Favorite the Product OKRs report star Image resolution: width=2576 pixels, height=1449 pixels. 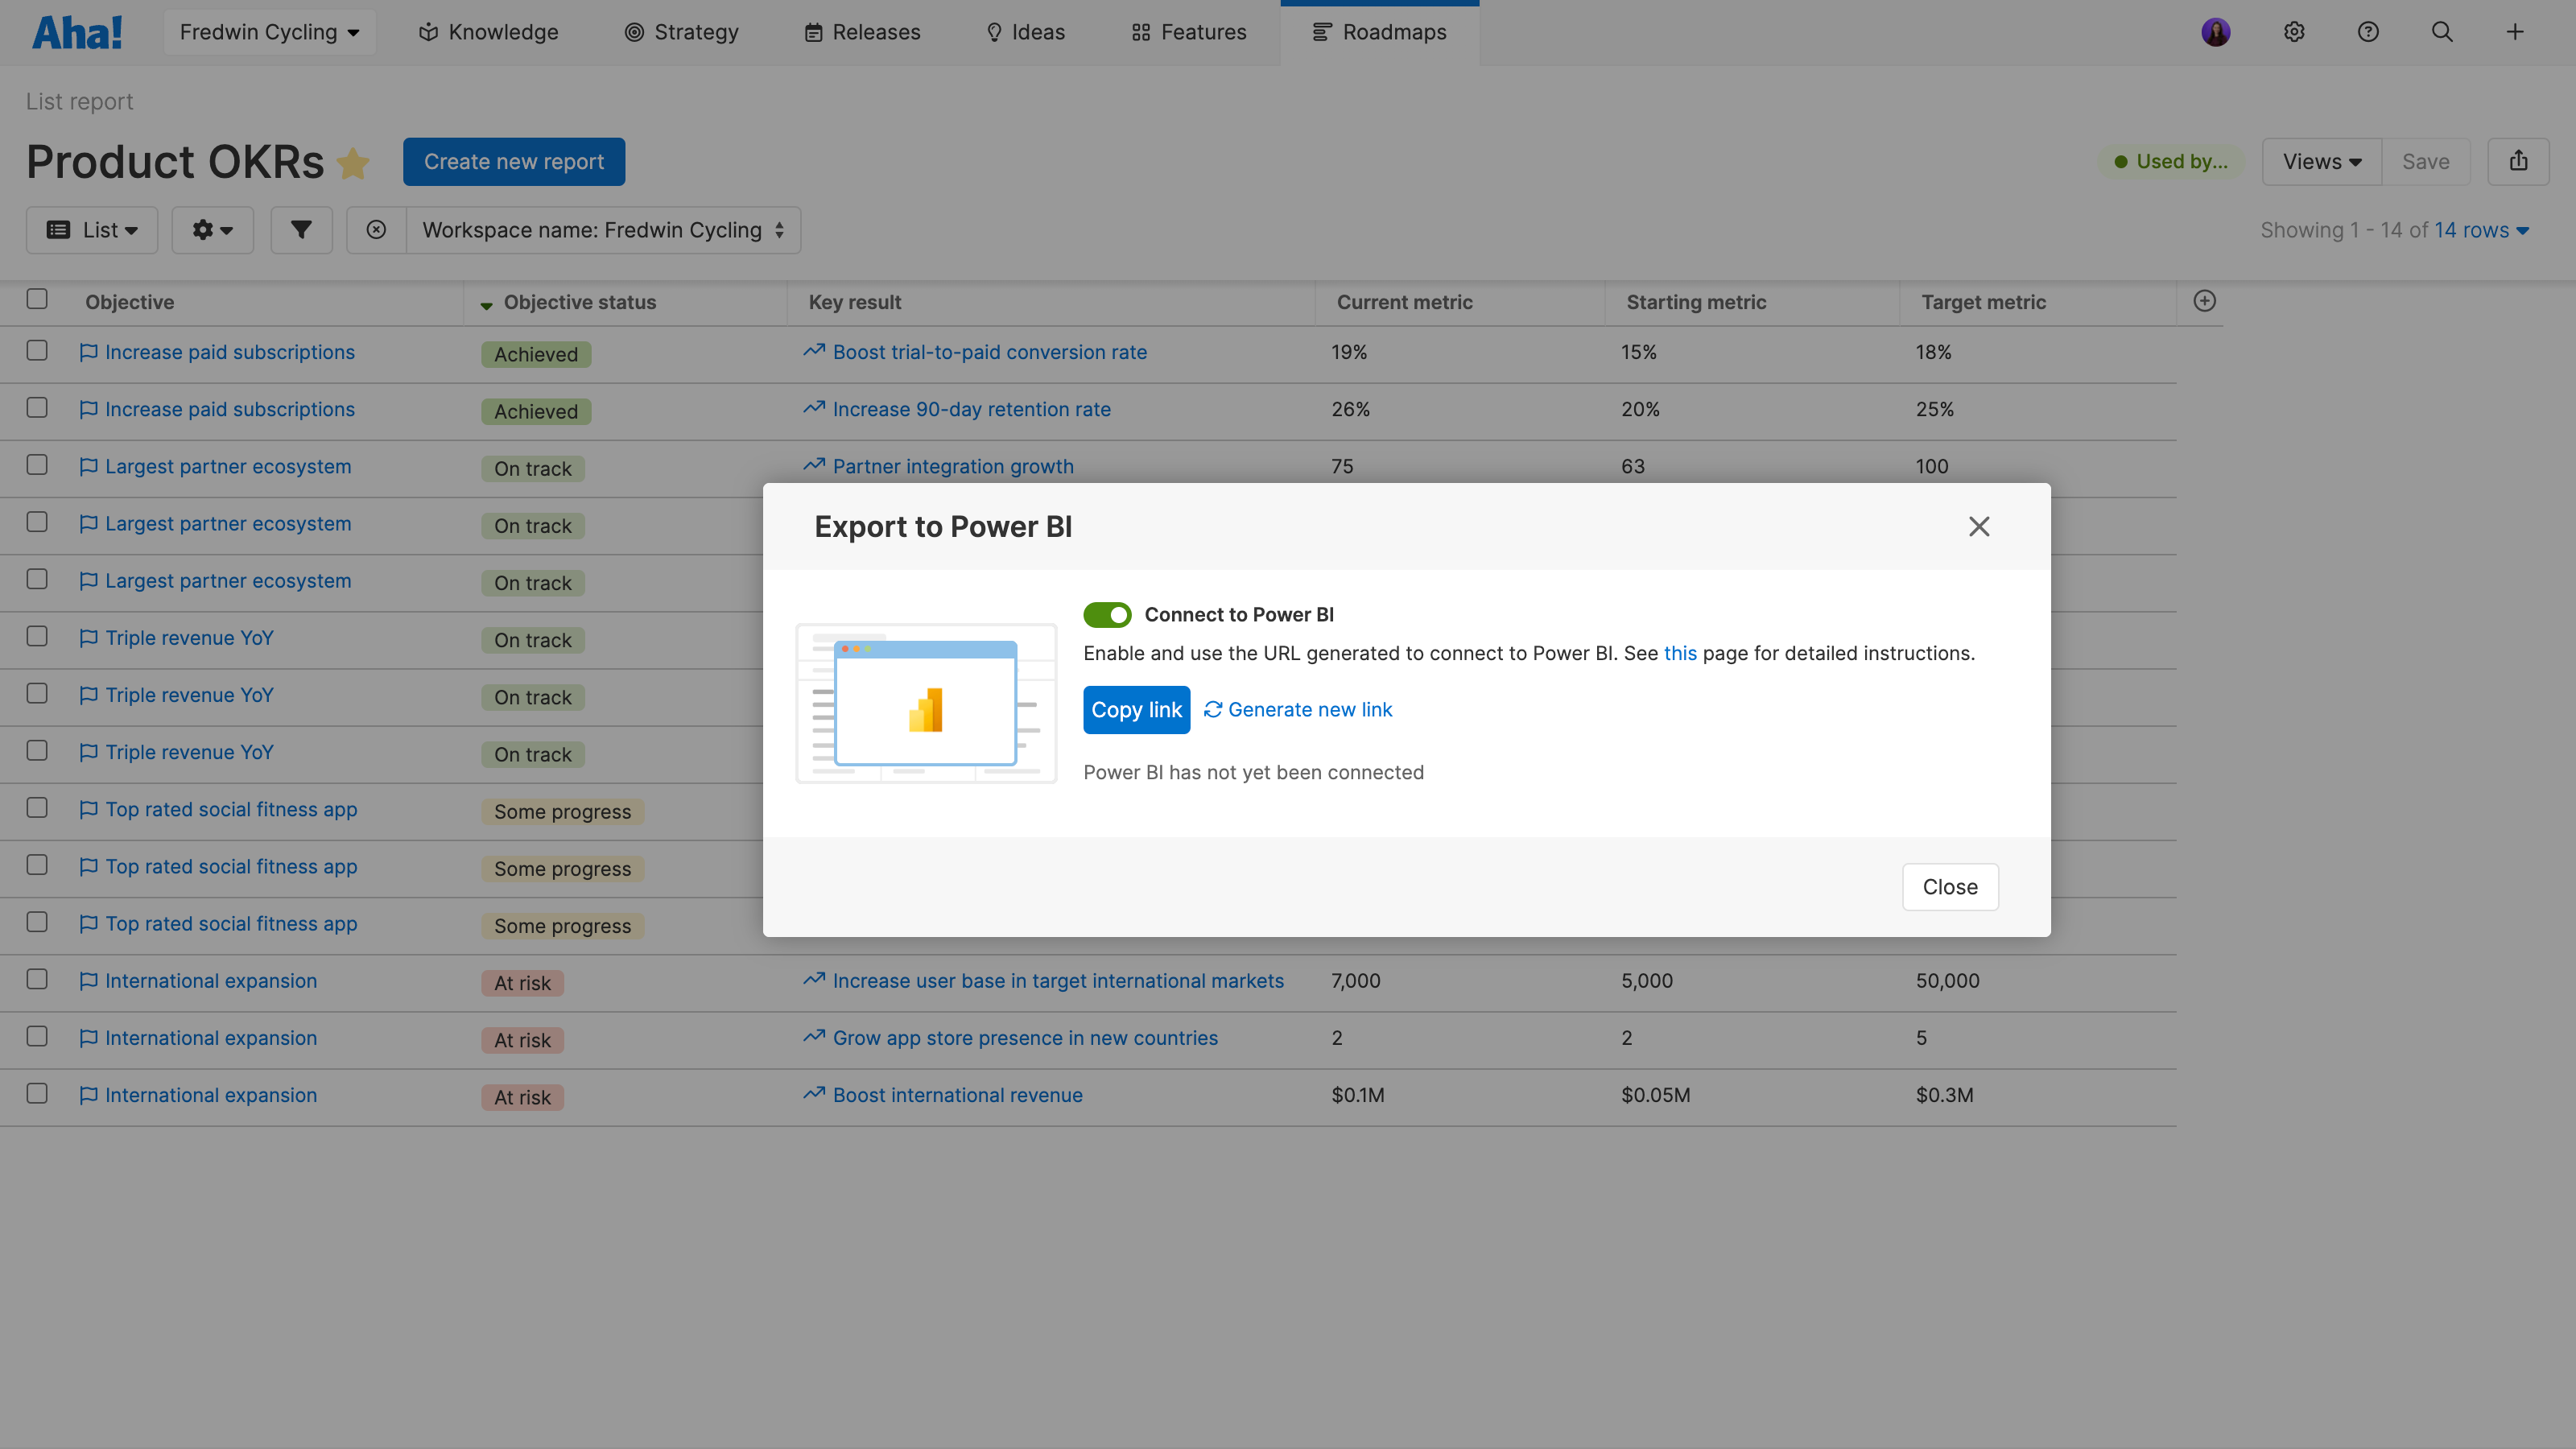[x=353, y=163]
